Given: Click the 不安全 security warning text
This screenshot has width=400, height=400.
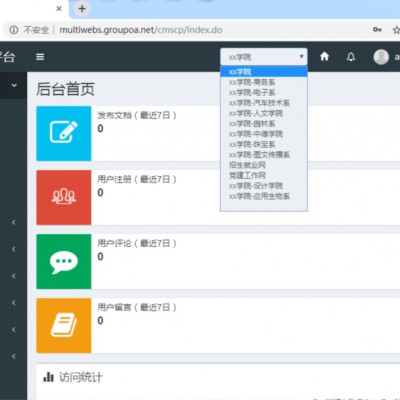Looking at the screenshot, I should click(x=36, y=30).
